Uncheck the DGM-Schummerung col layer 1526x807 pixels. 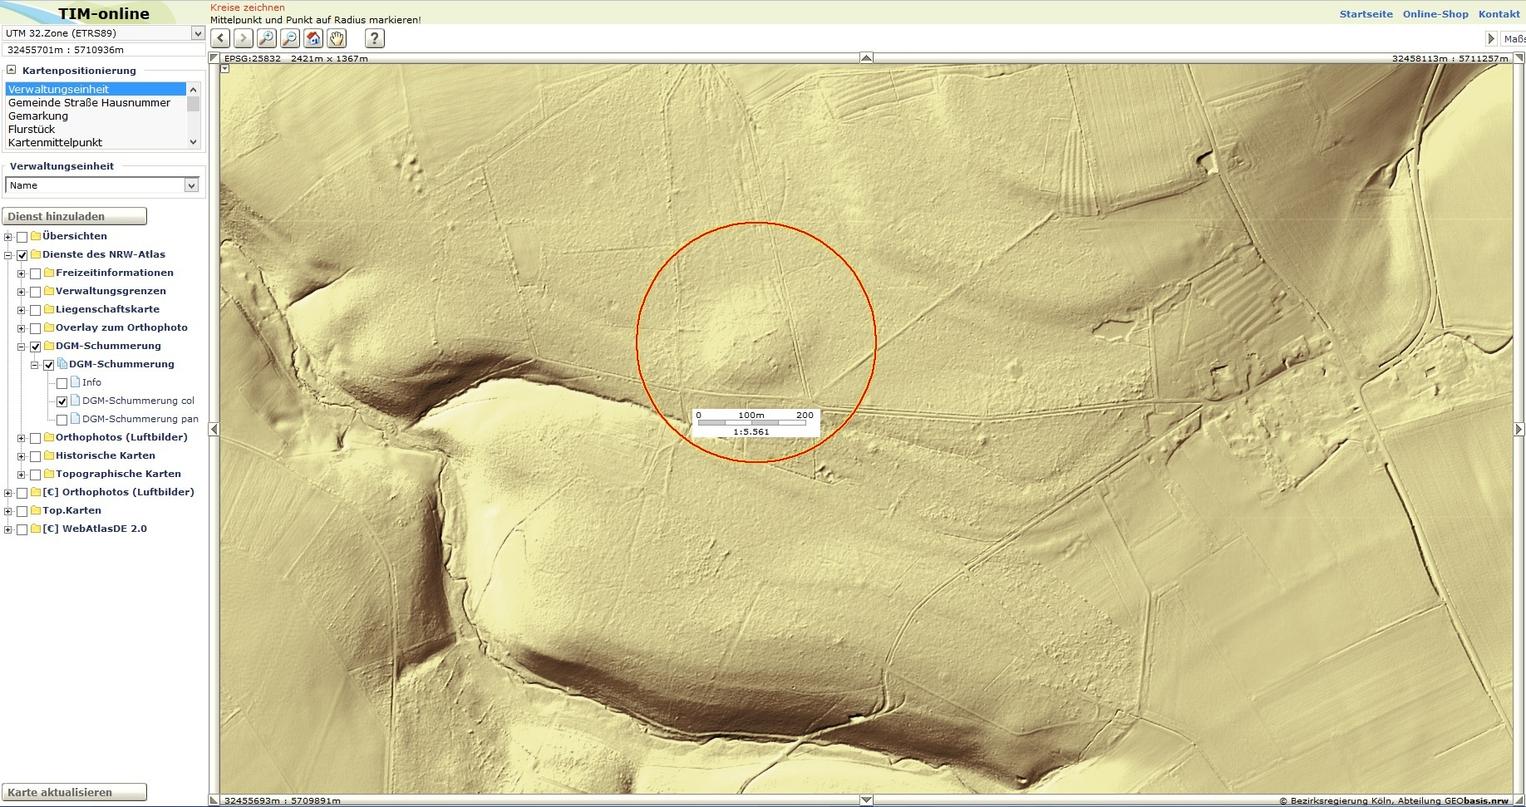click(62, 401)
